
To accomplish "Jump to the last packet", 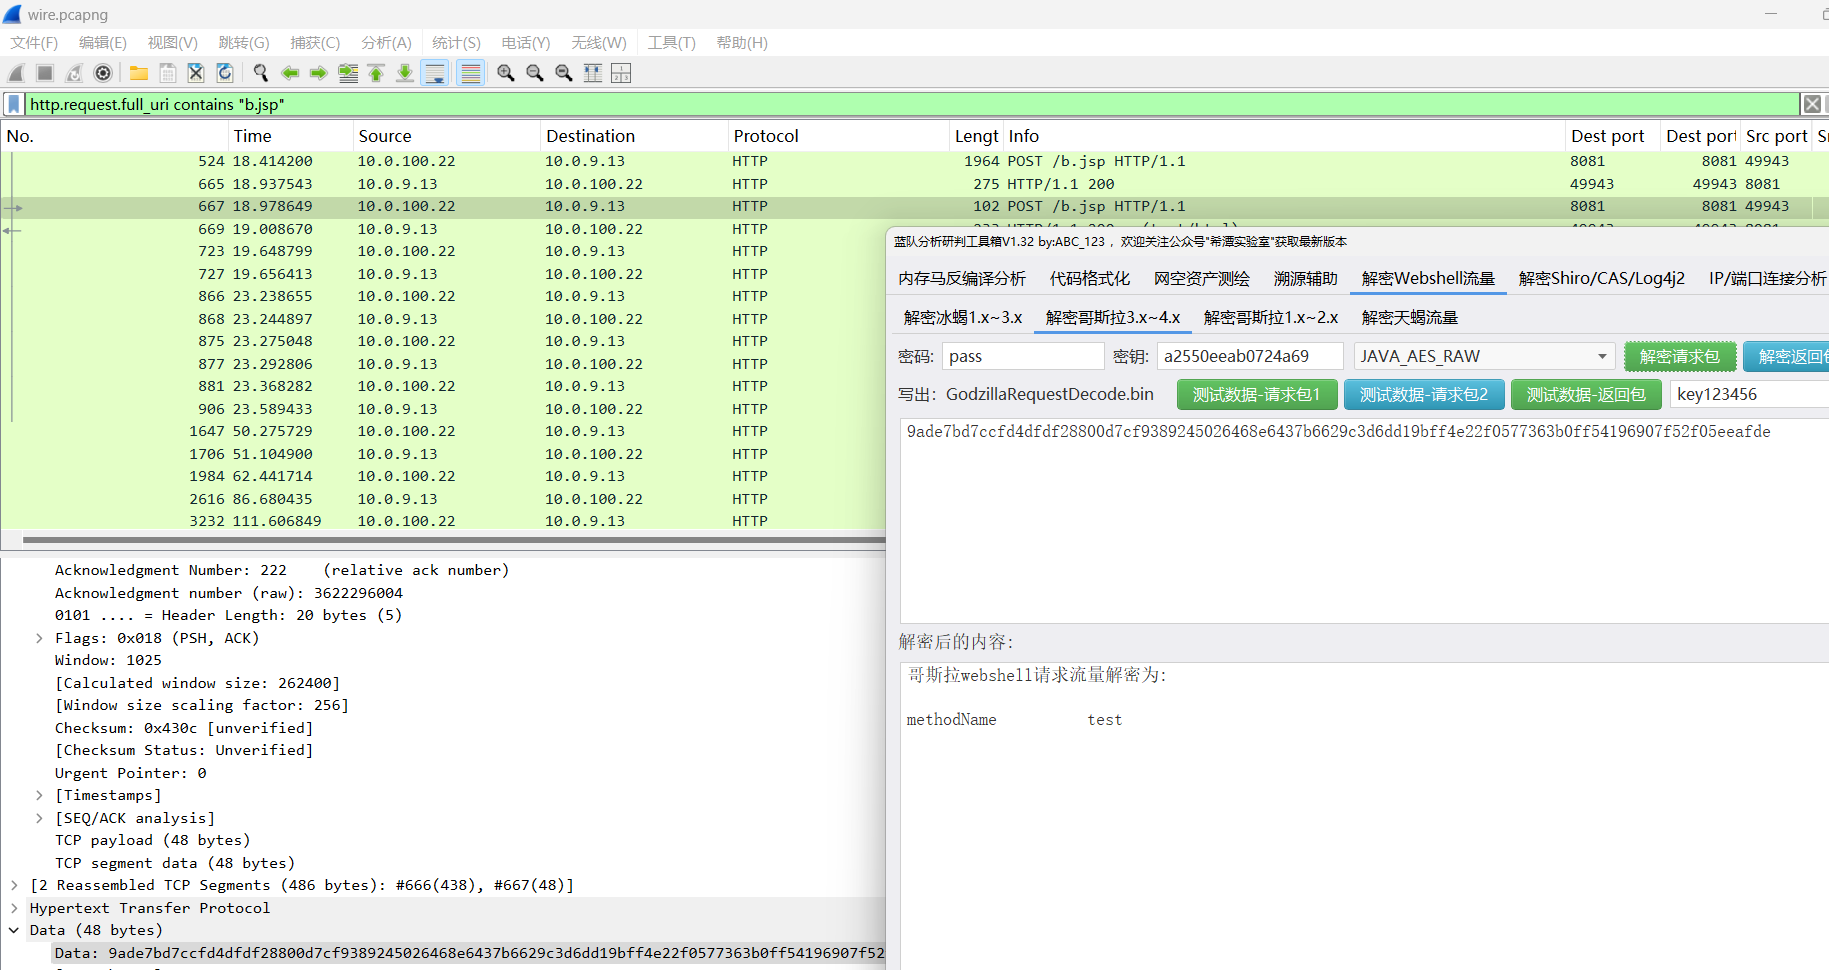I will coord(405,73).
